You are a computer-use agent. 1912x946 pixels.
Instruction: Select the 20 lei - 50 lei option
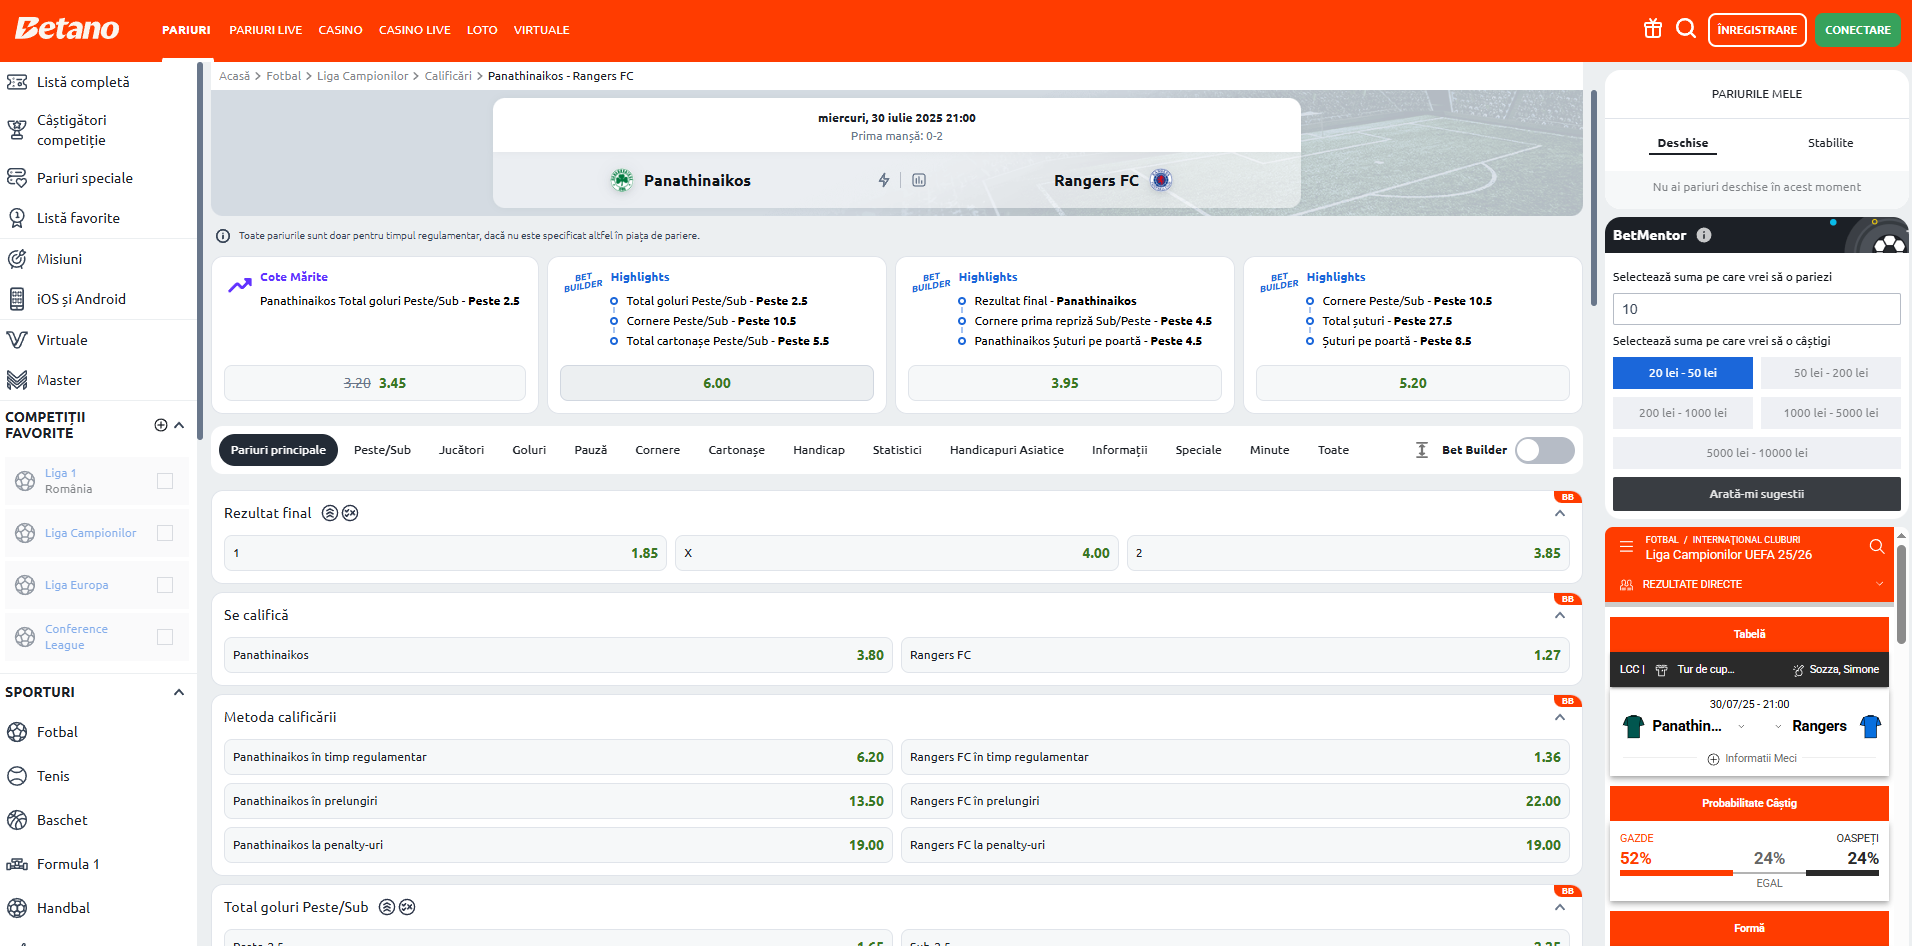[x=1683, y=373]
